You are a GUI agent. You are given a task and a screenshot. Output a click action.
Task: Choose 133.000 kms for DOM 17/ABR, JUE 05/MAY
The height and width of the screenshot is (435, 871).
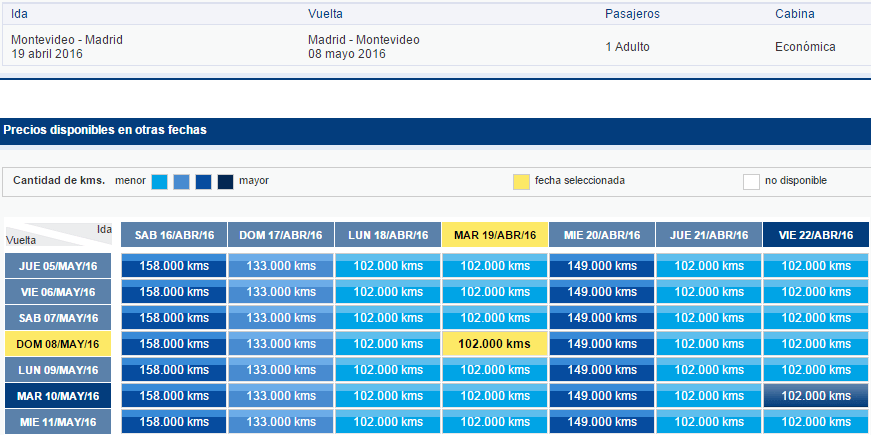tap(281, 266)
